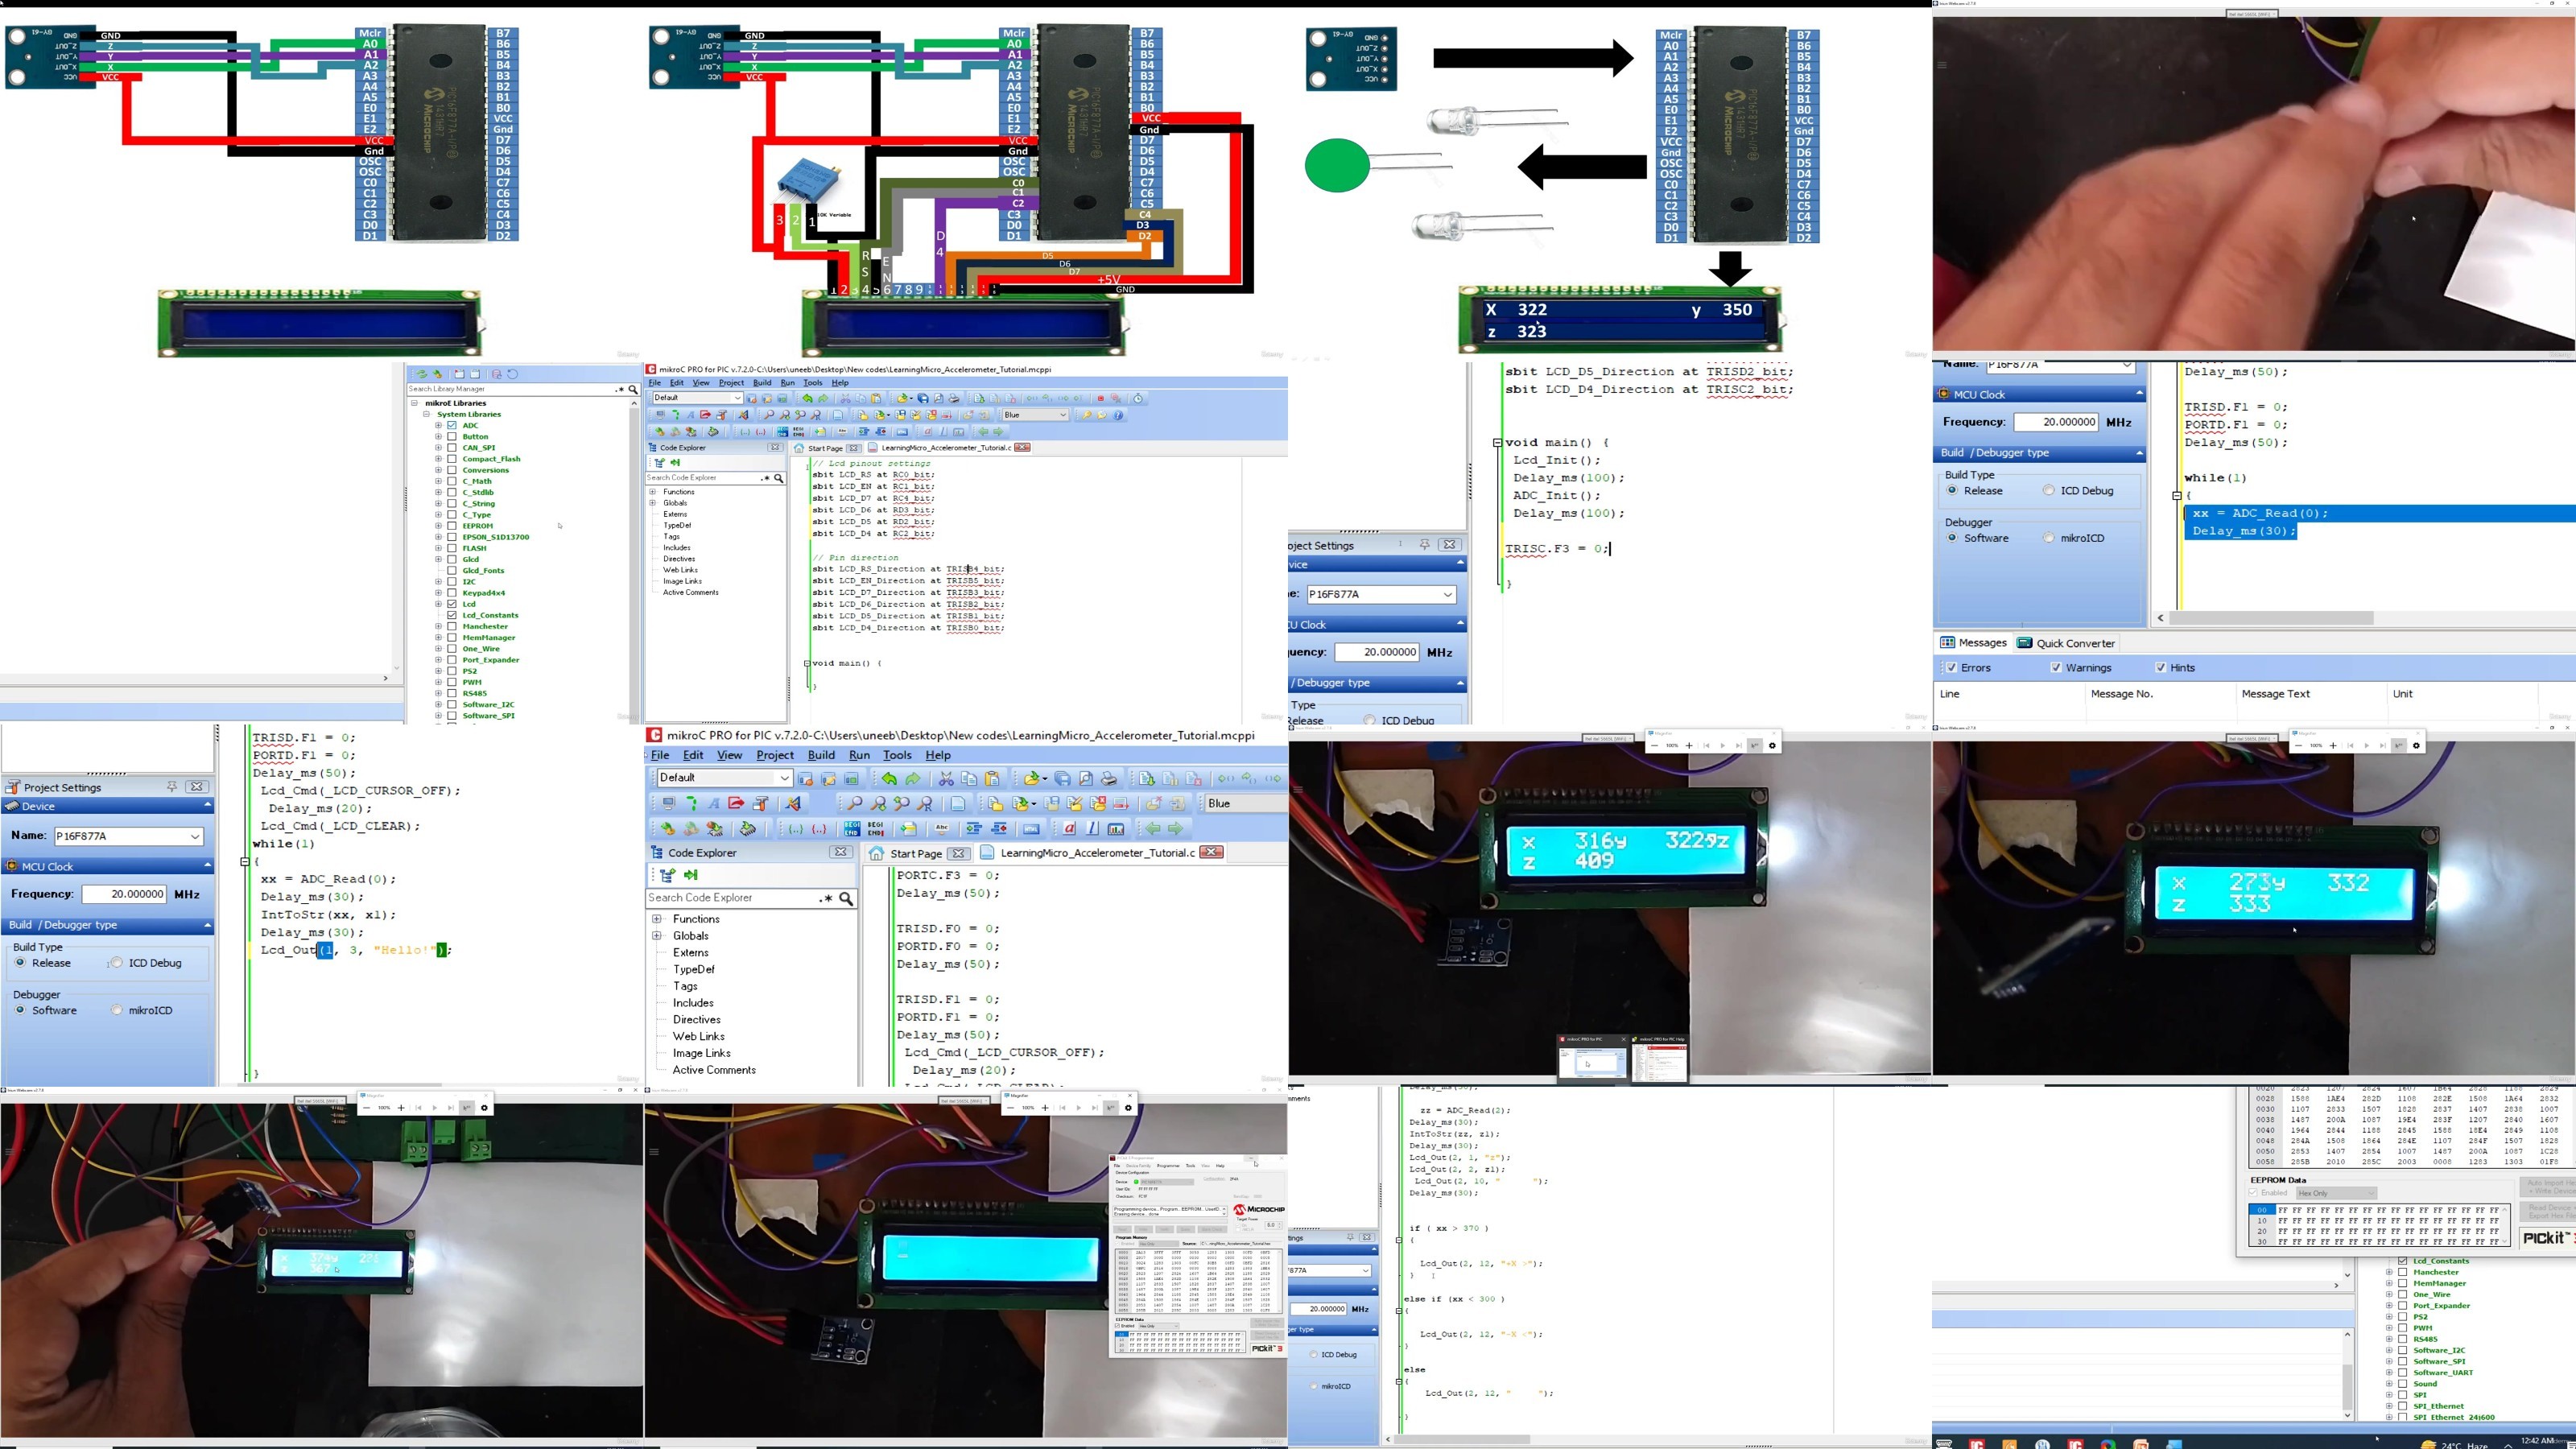Click blue italic I icon in enlarged toolbar
The height and width of the screenshot is (1449, 2576).
[1092, 829]
